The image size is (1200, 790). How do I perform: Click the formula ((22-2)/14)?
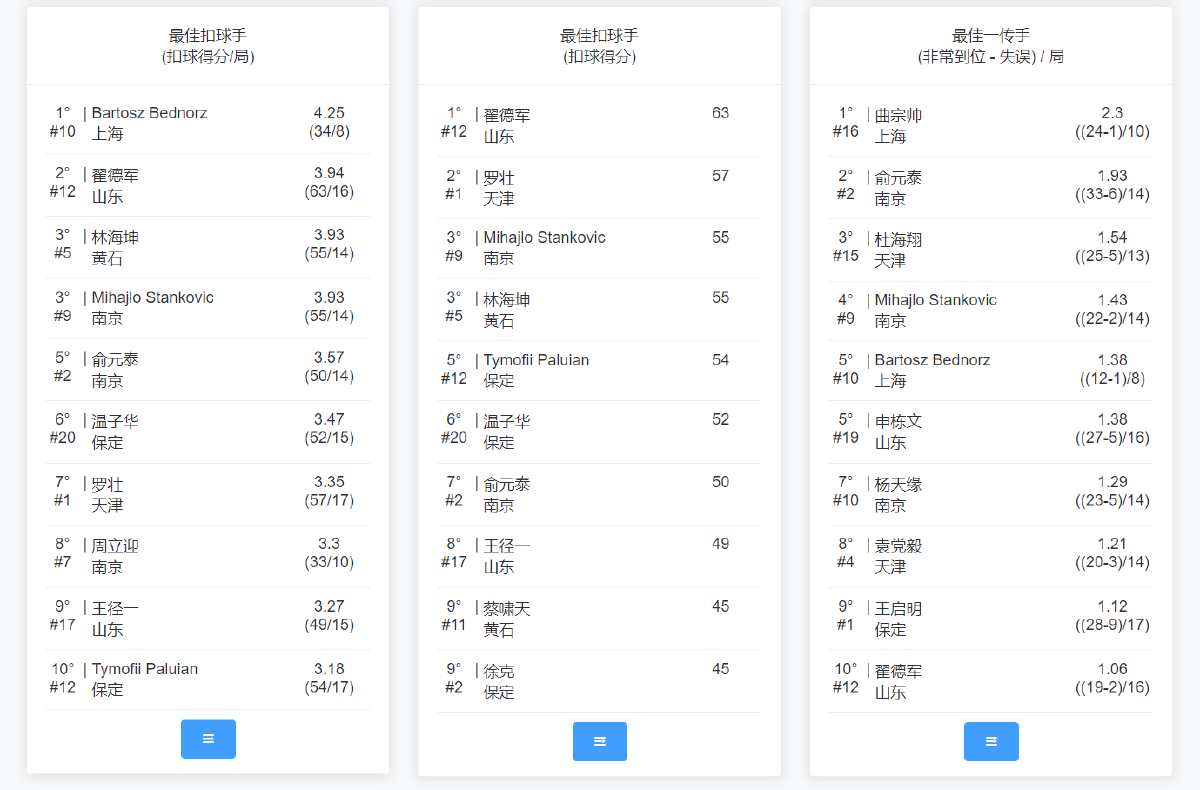point(1112,318)
